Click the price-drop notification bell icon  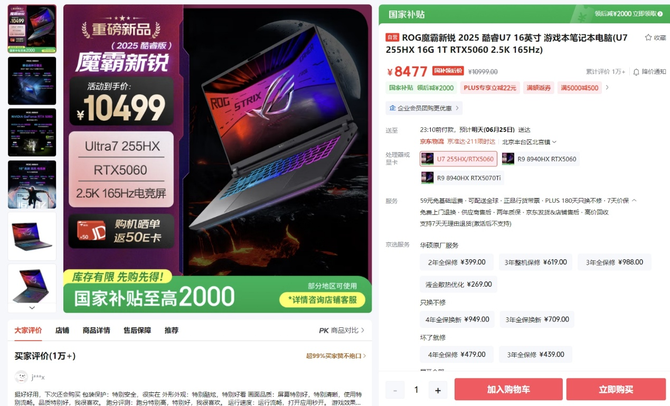[x=636, y=72]
